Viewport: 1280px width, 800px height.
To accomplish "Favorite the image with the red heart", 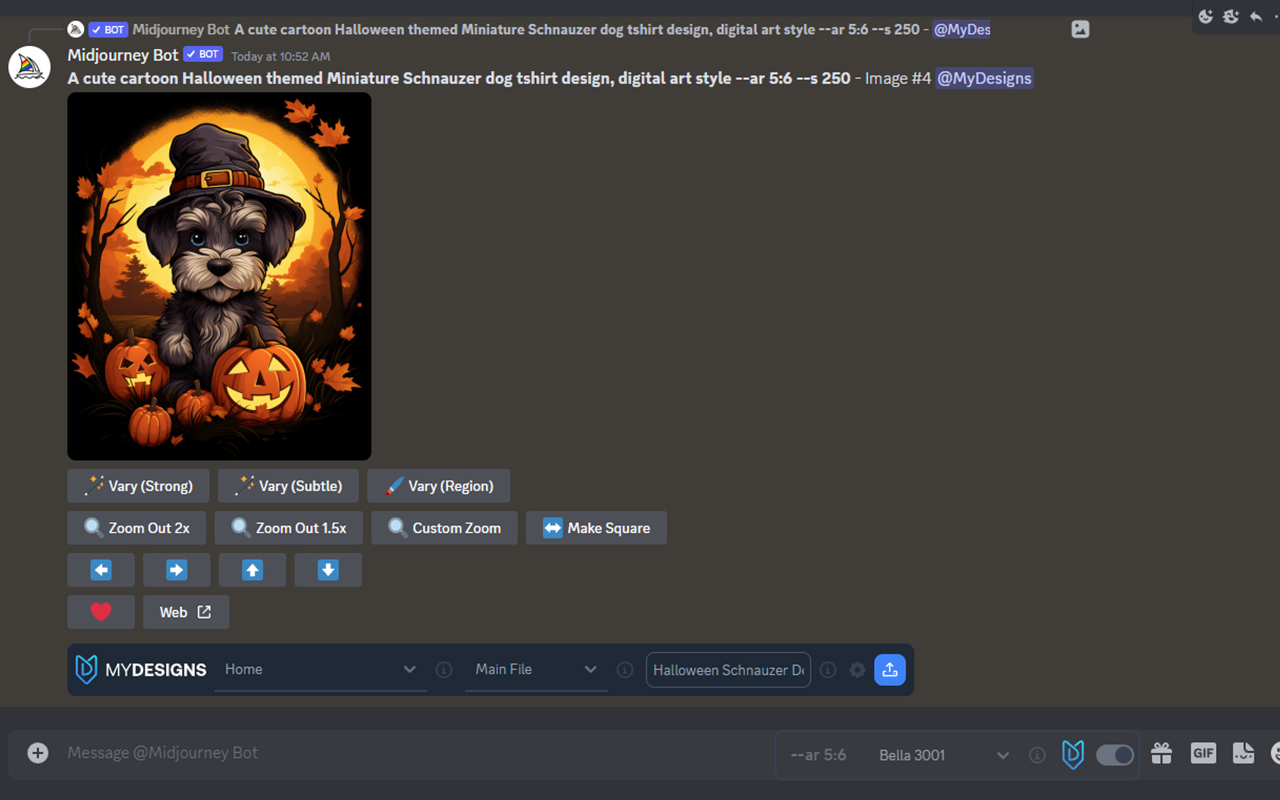I will 101,612.
